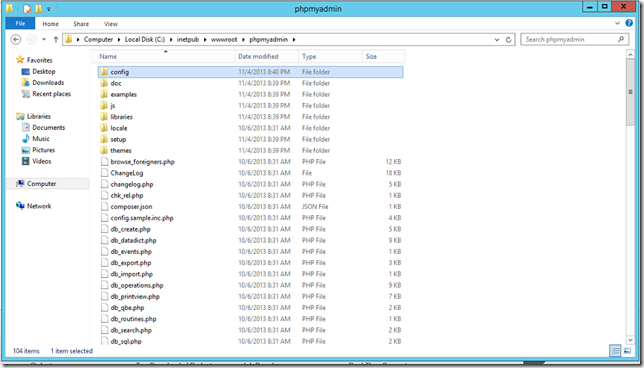Screen dimensions: 644x368
Task: Open Recent places in navigation pane
Action: 51,94
